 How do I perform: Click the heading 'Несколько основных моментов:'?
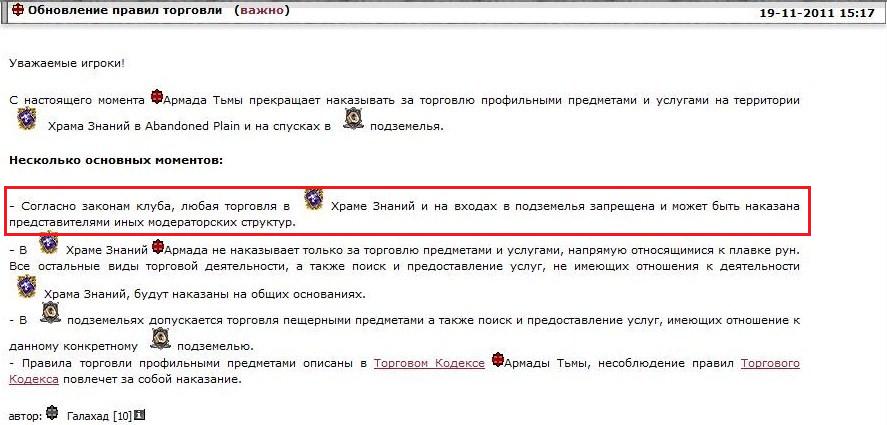(116, 160)
